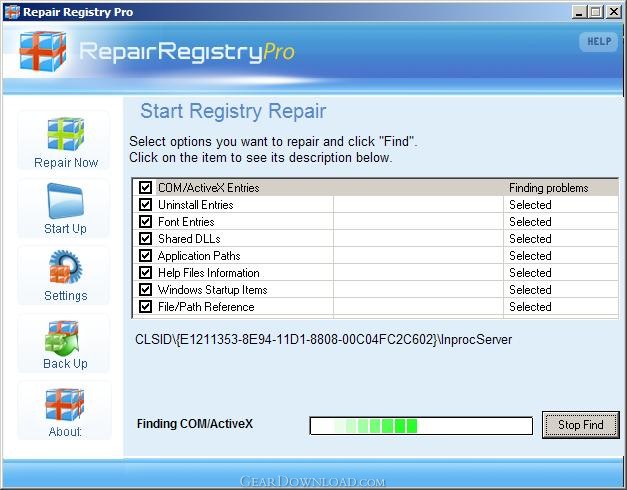This screenshot has width=627, height=490.
Task: Select the Uninstall Entries row text
Action: (x=196, y=205)
